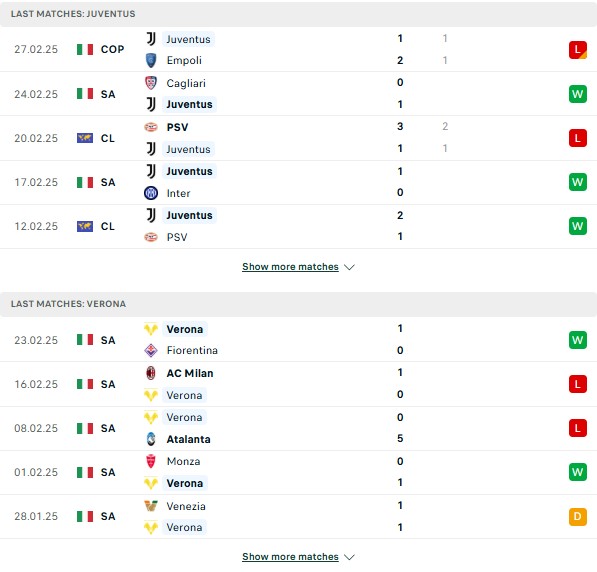Click the Monza club crest icon
597x572 pixels.
point(151,461)
